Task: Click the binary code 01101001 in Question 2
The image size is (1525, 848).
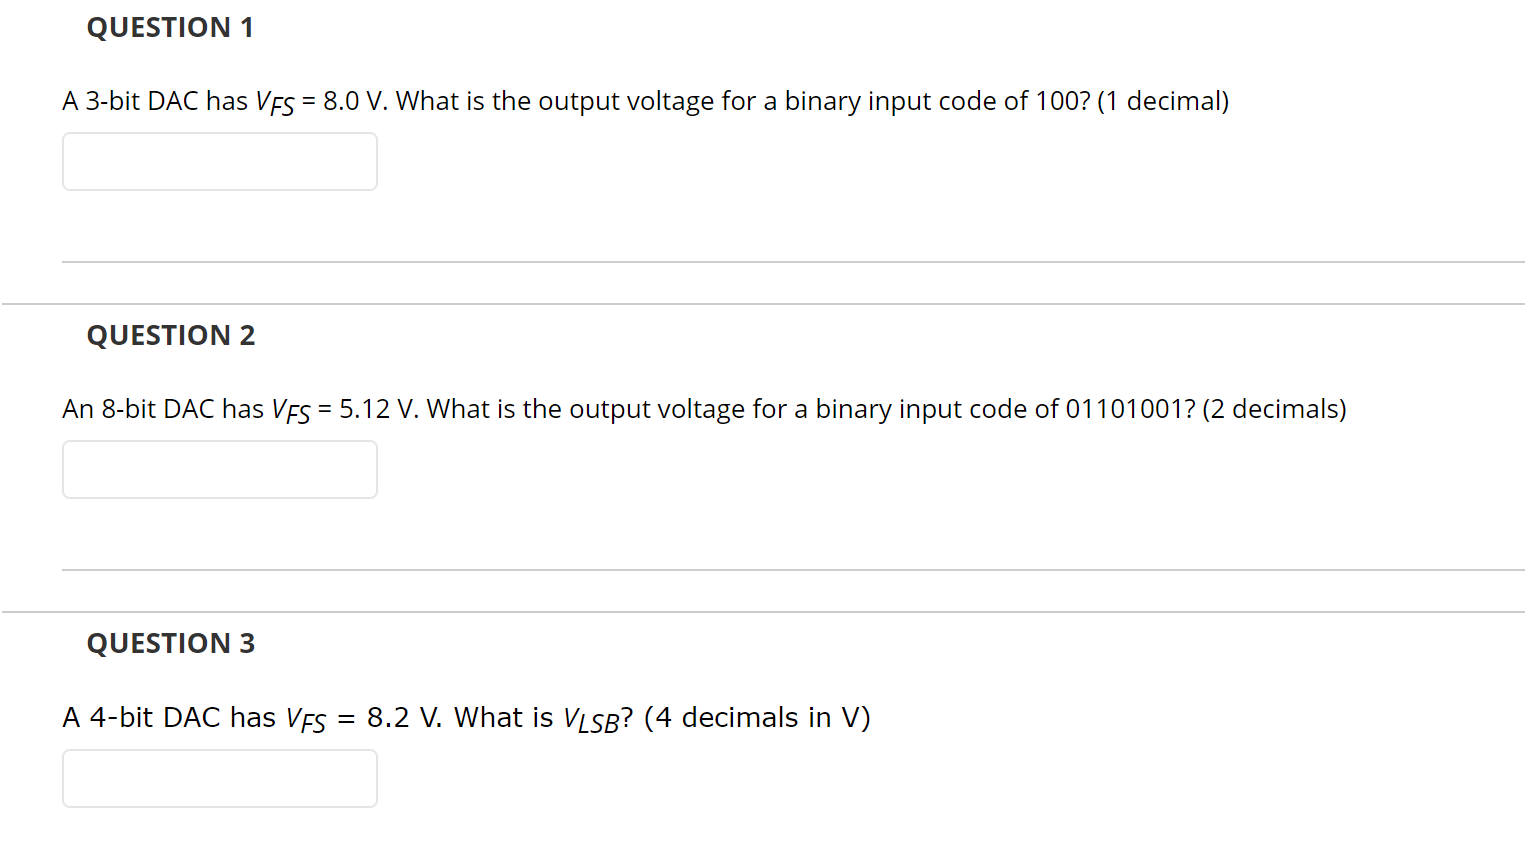Action: (1125, 408)
